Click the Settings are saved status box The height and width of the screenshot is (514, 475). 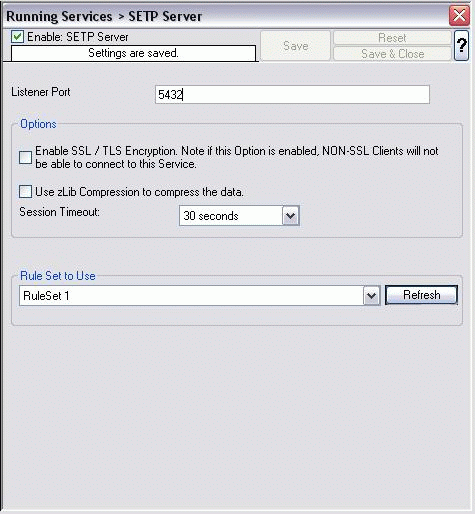pos(133,53)
